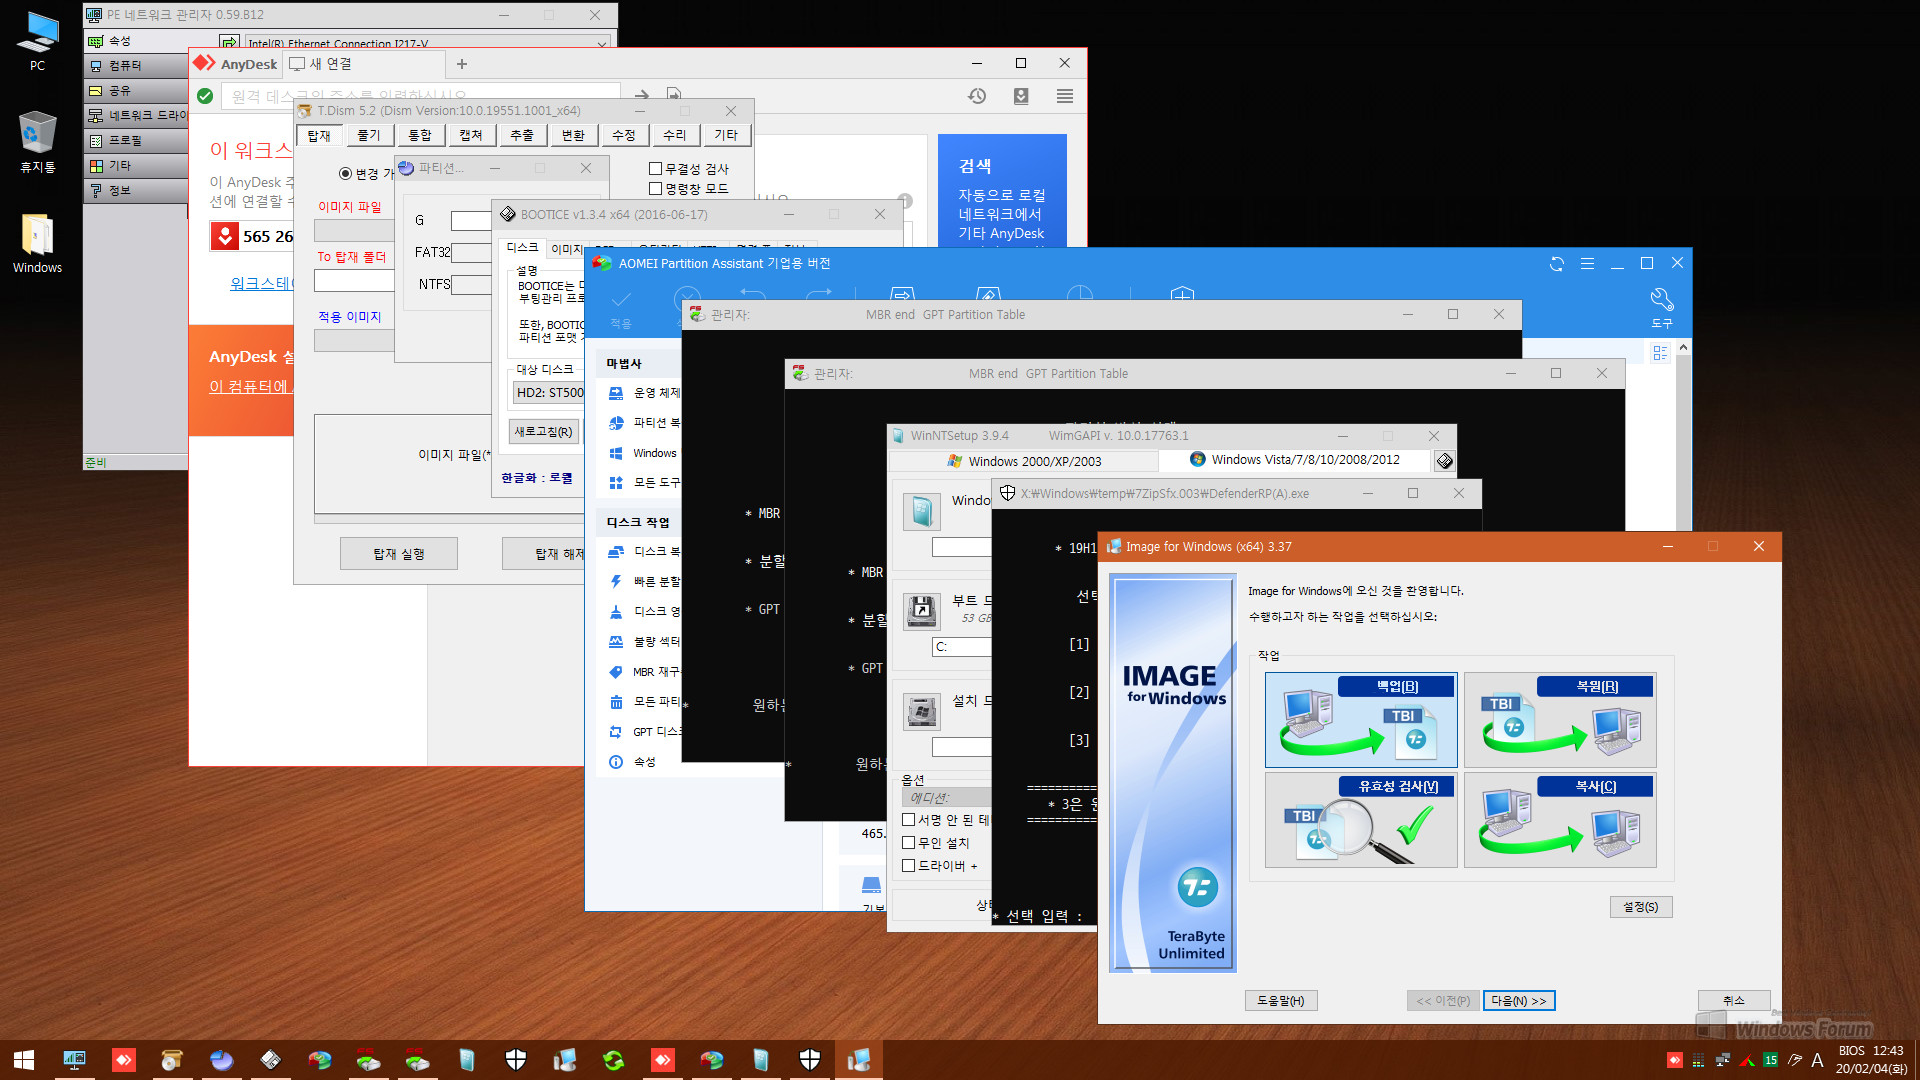The width and height of the screenshot is (1920, 1080).
Task: Click the install drive icon in WinNTSetup
Action: pos(921,711)
